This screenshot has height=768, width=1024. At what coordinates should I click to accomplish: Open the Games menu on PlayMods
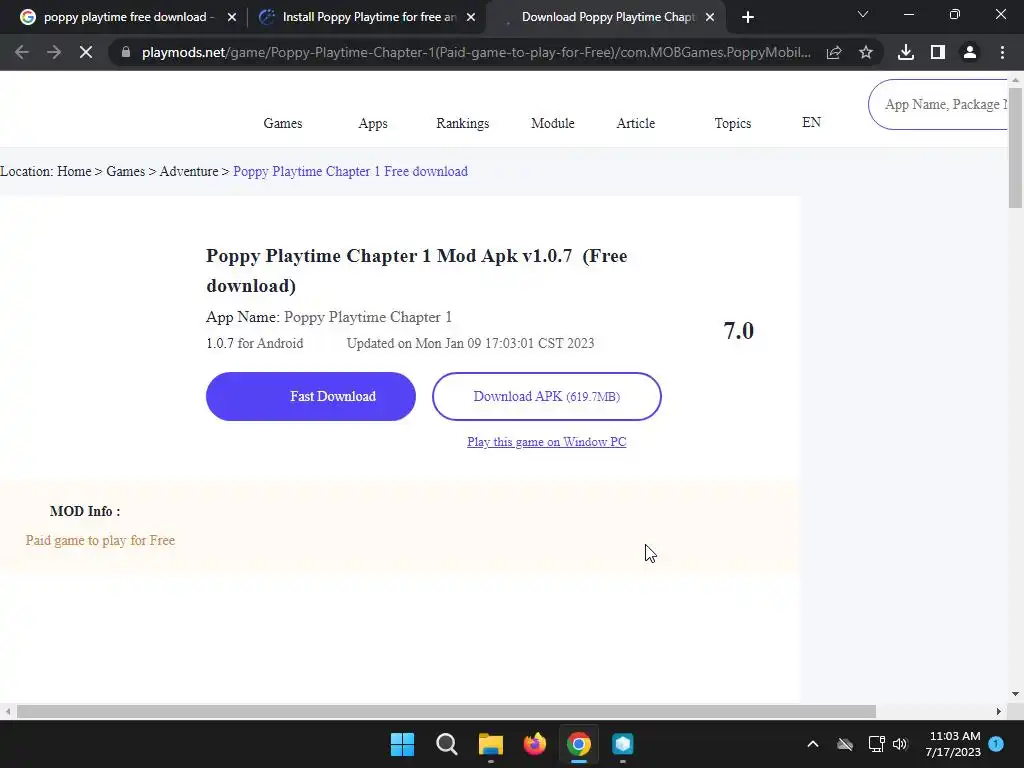[283, 123]
